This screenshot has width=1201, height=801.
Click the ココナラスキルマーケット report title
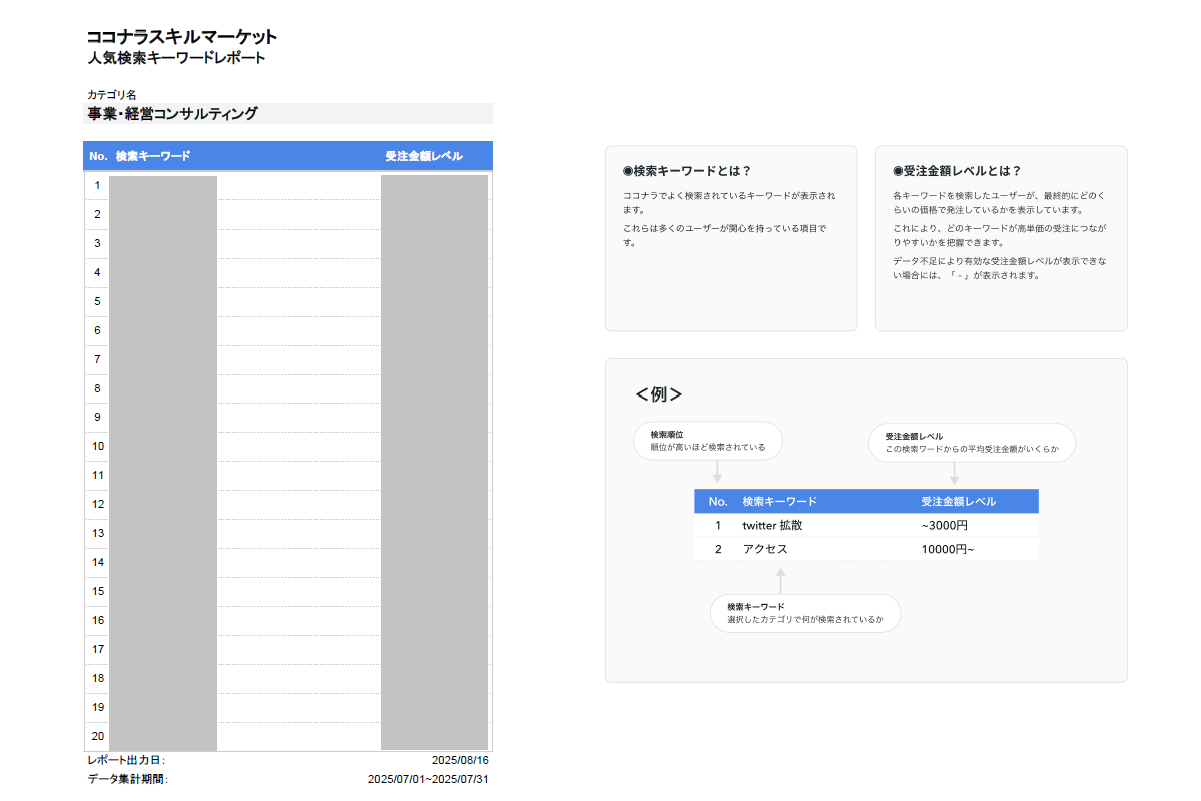[x=181, y=37]
